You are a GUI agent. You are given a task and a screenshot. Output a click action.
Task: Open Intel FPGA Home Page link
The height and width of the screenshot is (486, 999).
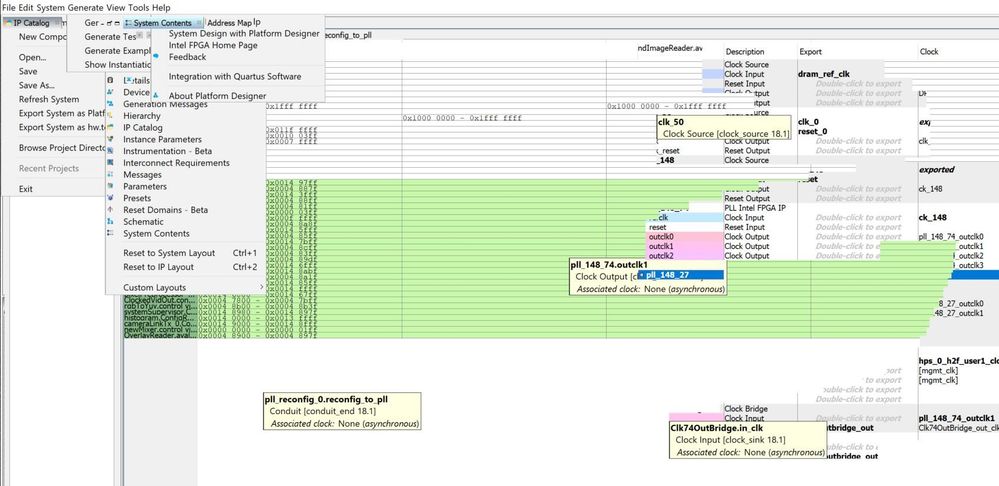click(x=213, y=45)
